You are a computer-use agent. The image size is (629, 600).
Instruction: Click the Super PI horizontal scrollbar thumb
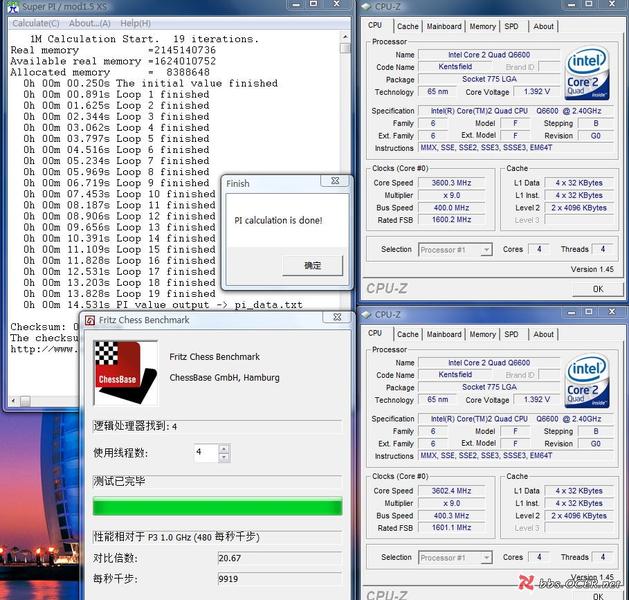pyautogui.click(x=25, y=401)
